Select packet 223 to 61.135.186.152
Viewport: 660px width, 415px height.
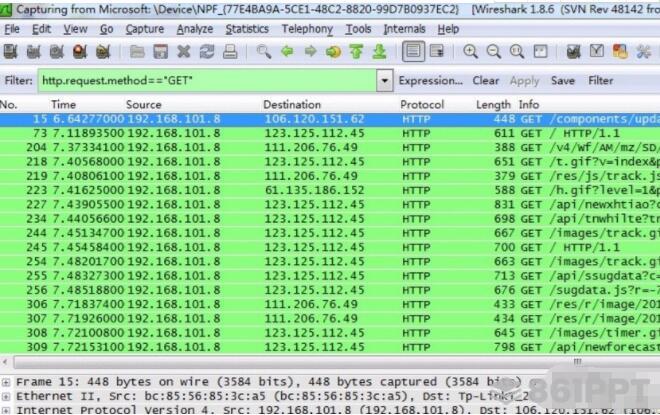click(330, 190)
